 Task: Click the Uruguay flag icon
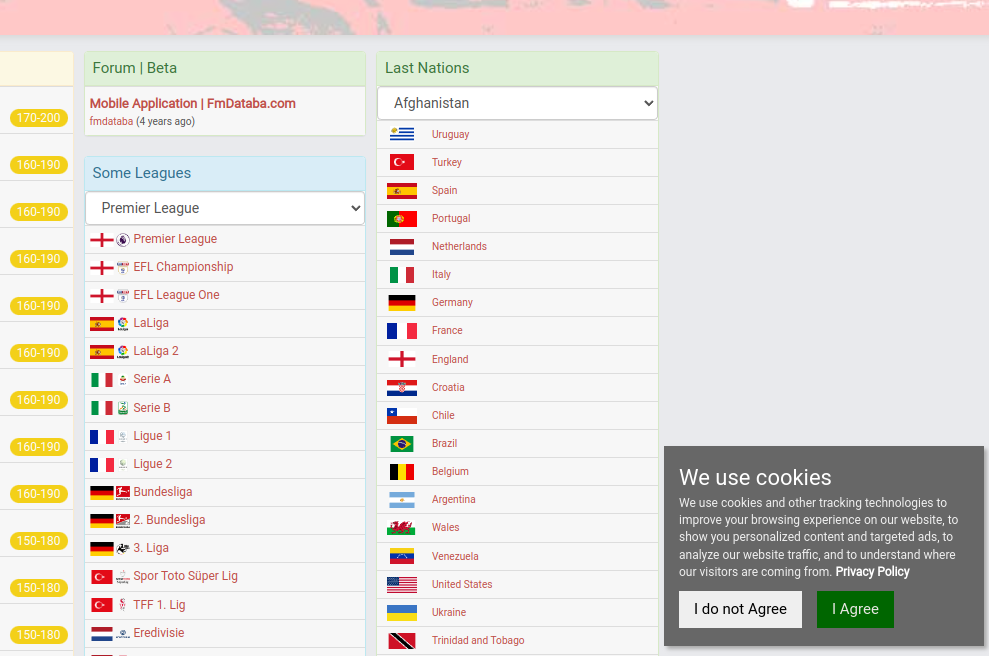point(402,134)
